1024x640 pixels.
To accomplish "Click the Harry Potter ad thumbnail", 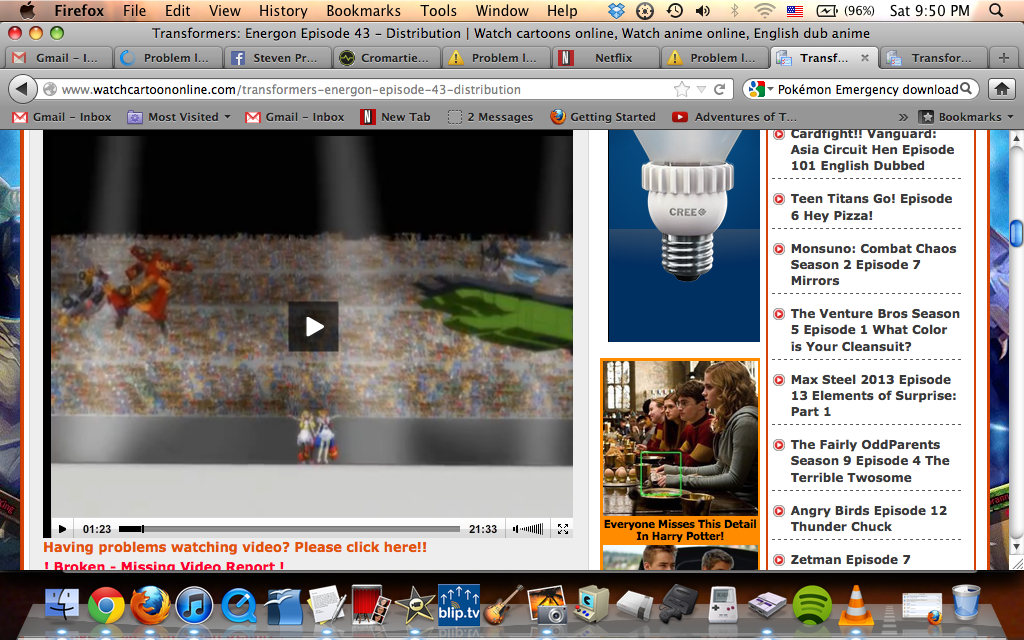I will click(680, 438).
